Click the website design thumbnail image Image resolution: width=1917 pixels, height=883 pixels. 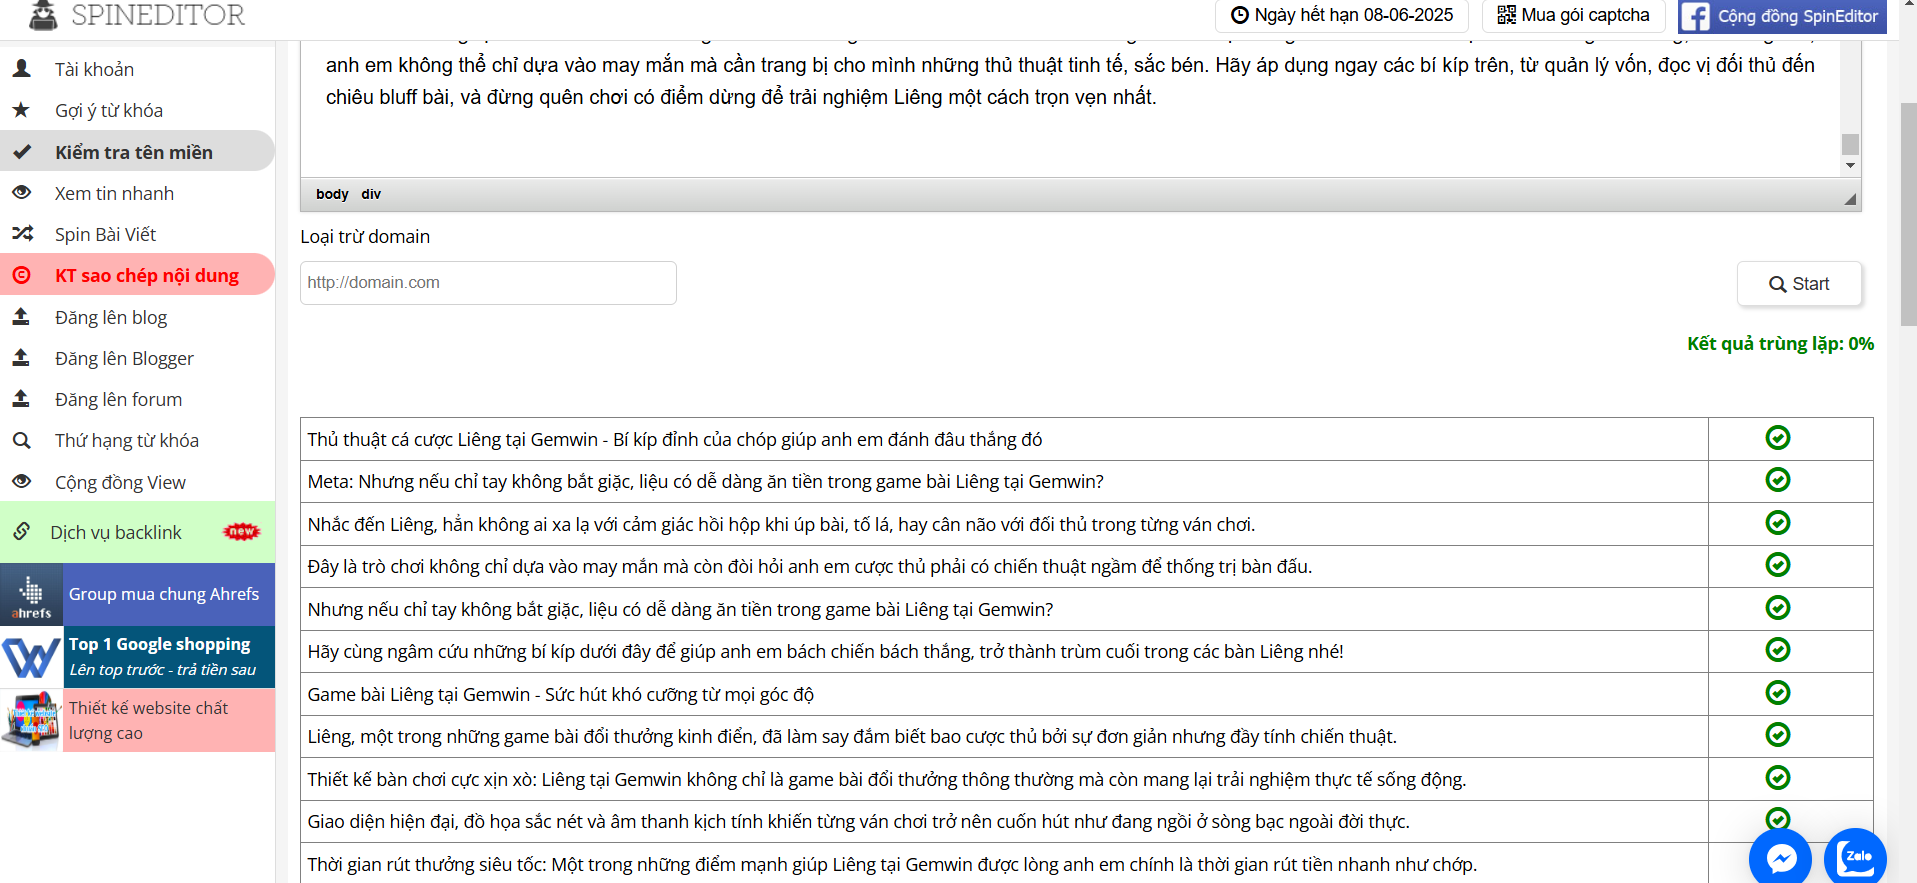point(32,721)
